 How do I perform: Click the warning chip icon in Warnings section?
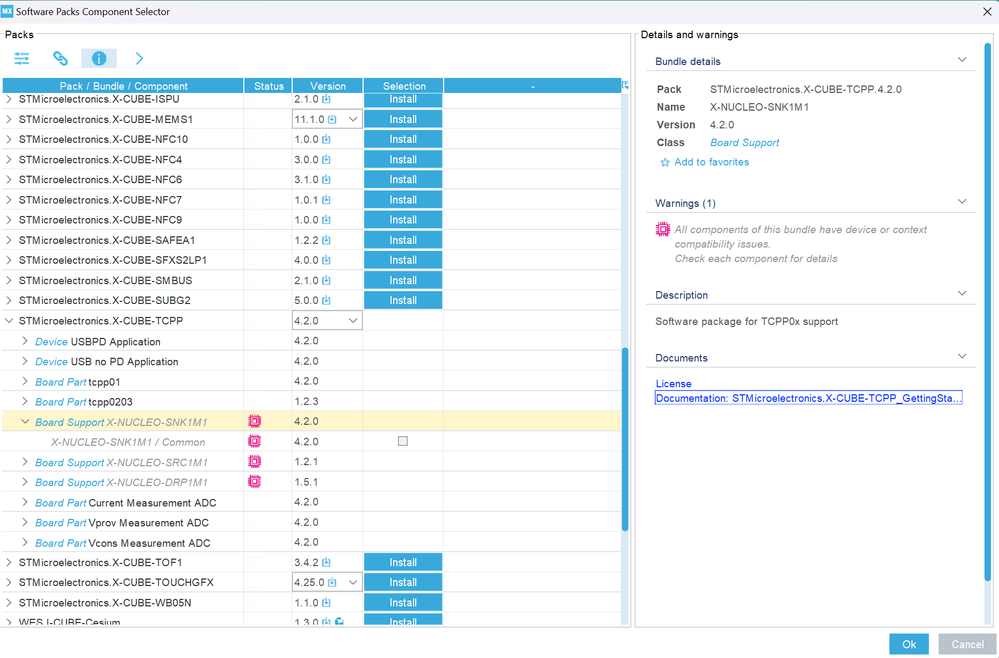tap(663, 229)
